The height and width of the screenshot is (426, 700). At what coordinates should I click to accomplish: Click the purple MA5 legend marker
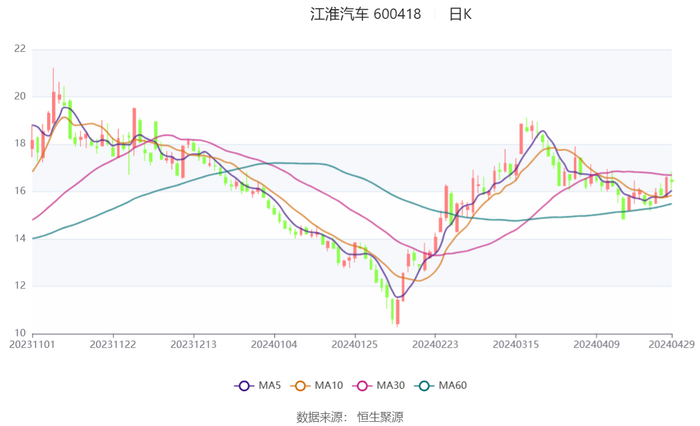point(243,385)
